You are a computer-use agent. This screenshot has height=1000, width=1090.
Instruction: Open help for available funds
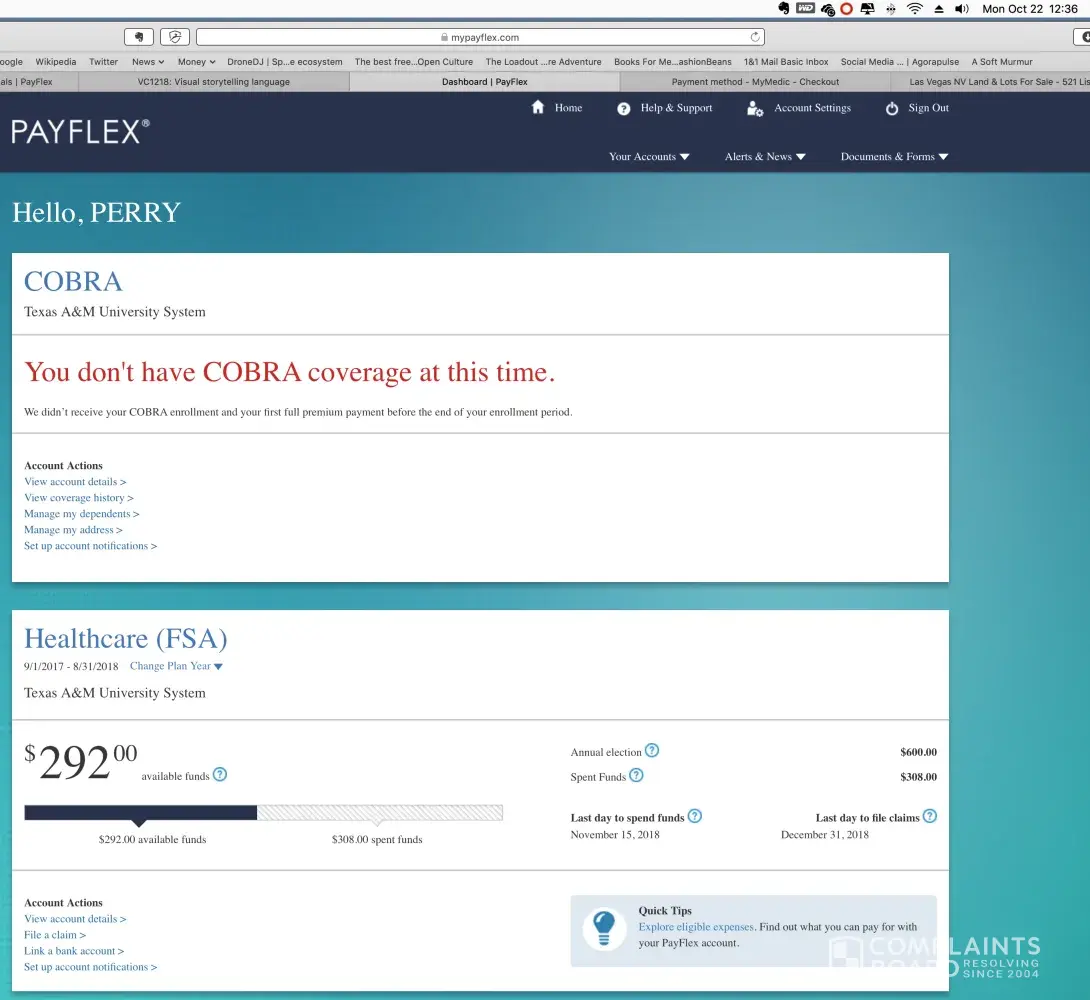pyautogui.click(x=220, y=774)
